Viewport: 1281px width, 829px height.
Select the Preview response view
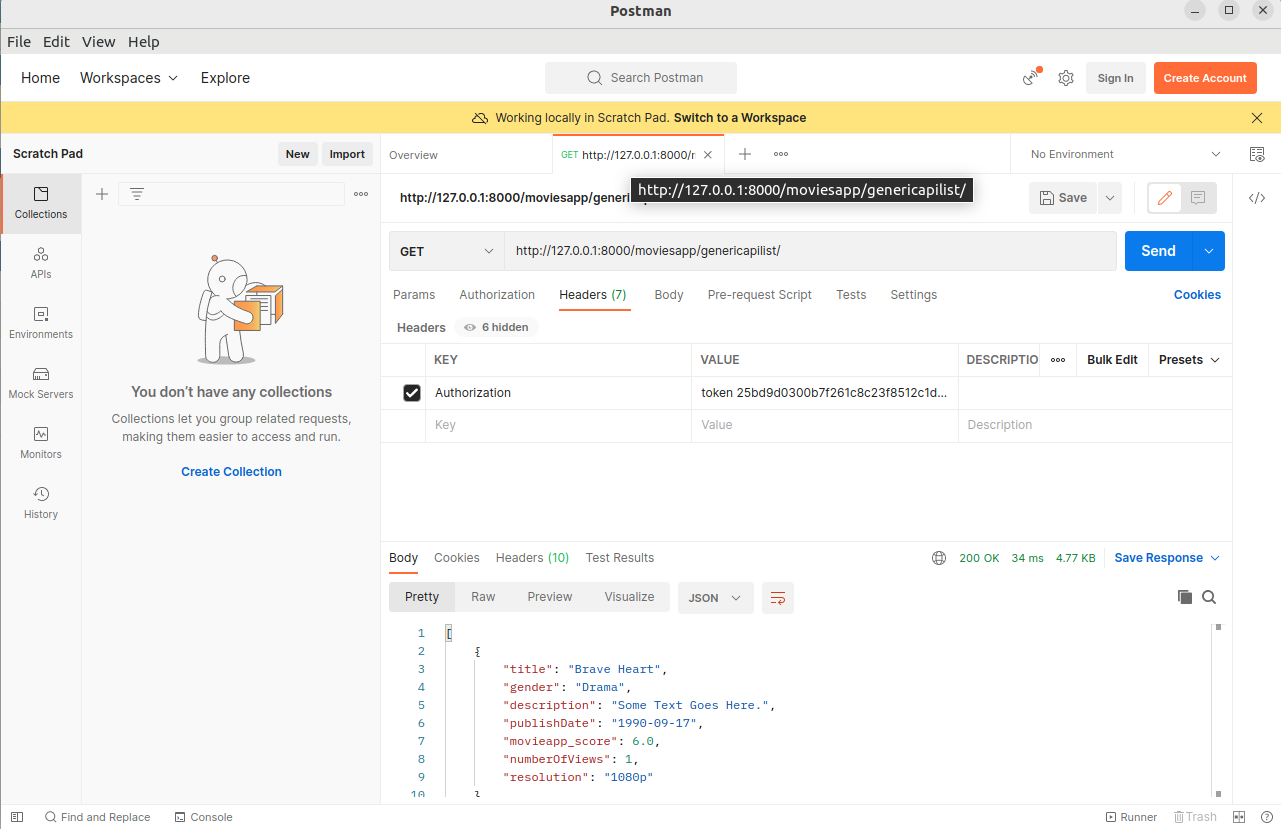(550, 597)
